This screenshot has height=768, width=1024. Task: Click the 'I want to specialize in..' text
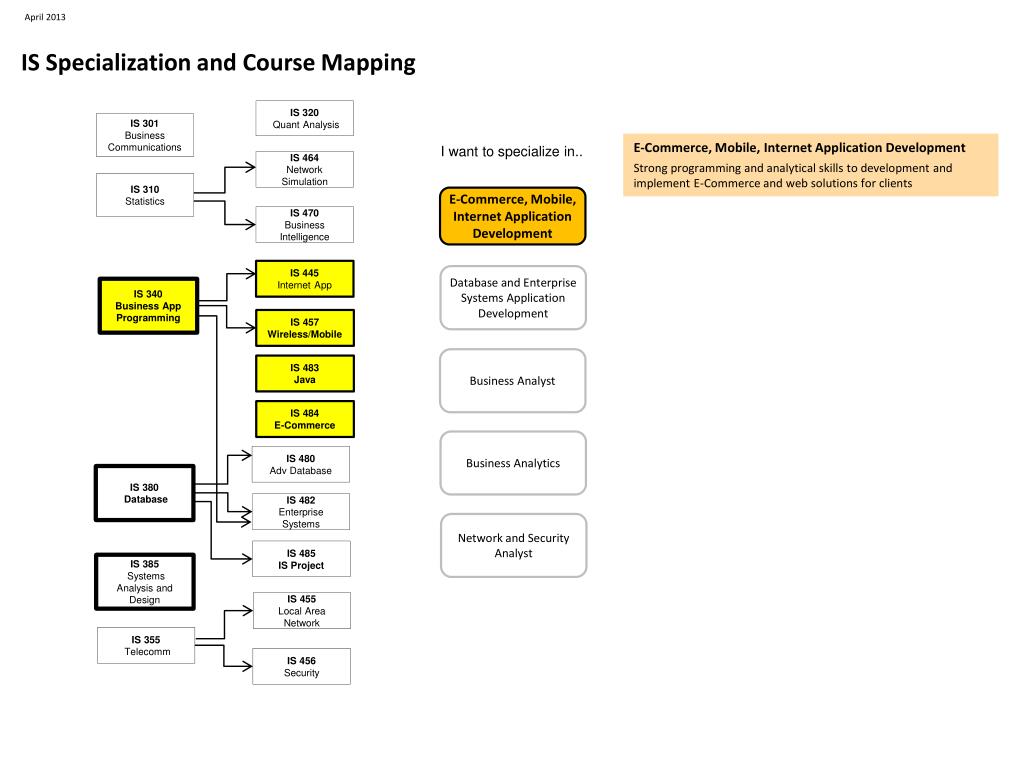pos(511,152)
